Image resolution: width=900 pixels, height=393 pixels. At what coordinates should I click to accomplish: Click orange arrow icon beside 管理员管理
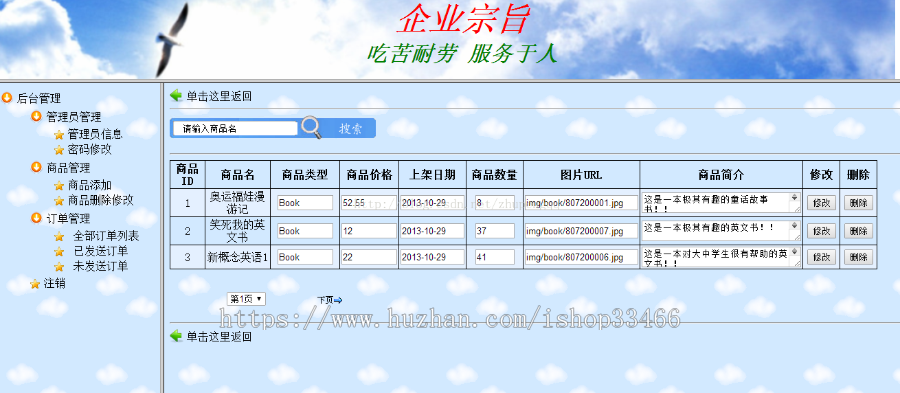36,116
